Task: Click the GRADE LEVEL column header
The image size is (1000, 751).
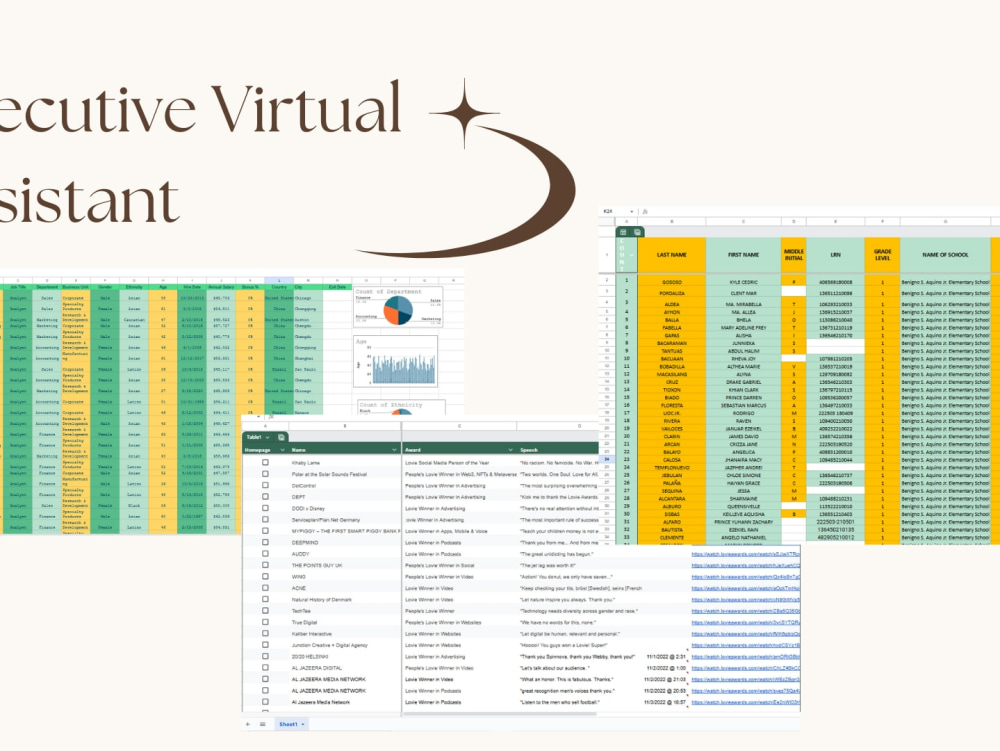Action: [x=882, y=255]
